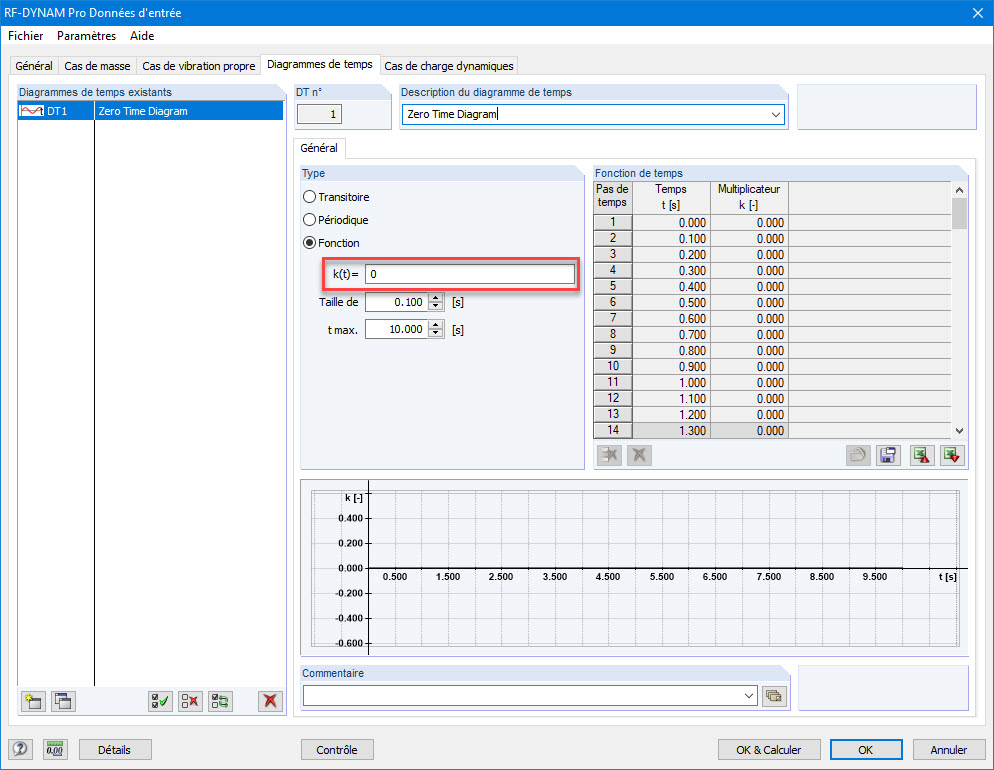Click OK & Calculer button

click(x=769, y=750)
